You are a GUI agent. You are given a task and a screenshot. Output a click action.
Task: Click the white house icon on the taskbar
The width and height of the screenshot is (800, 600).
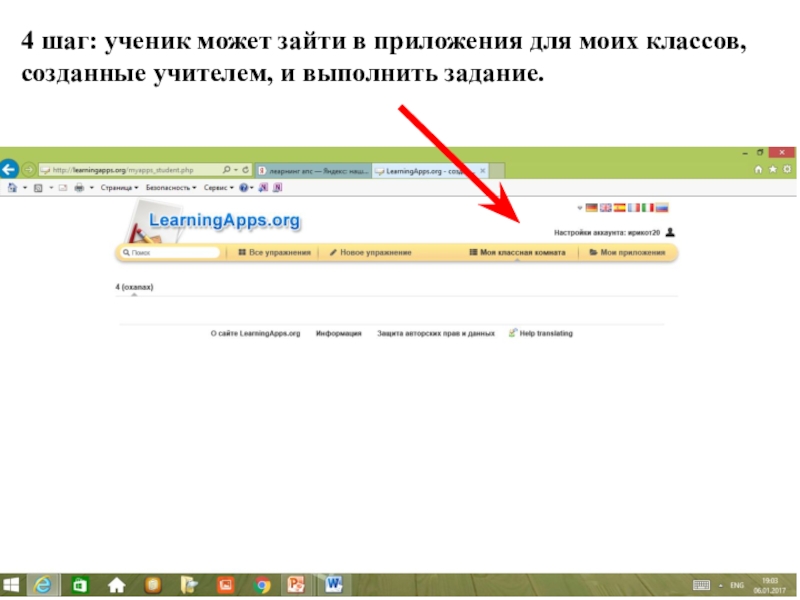click(116, 585)
